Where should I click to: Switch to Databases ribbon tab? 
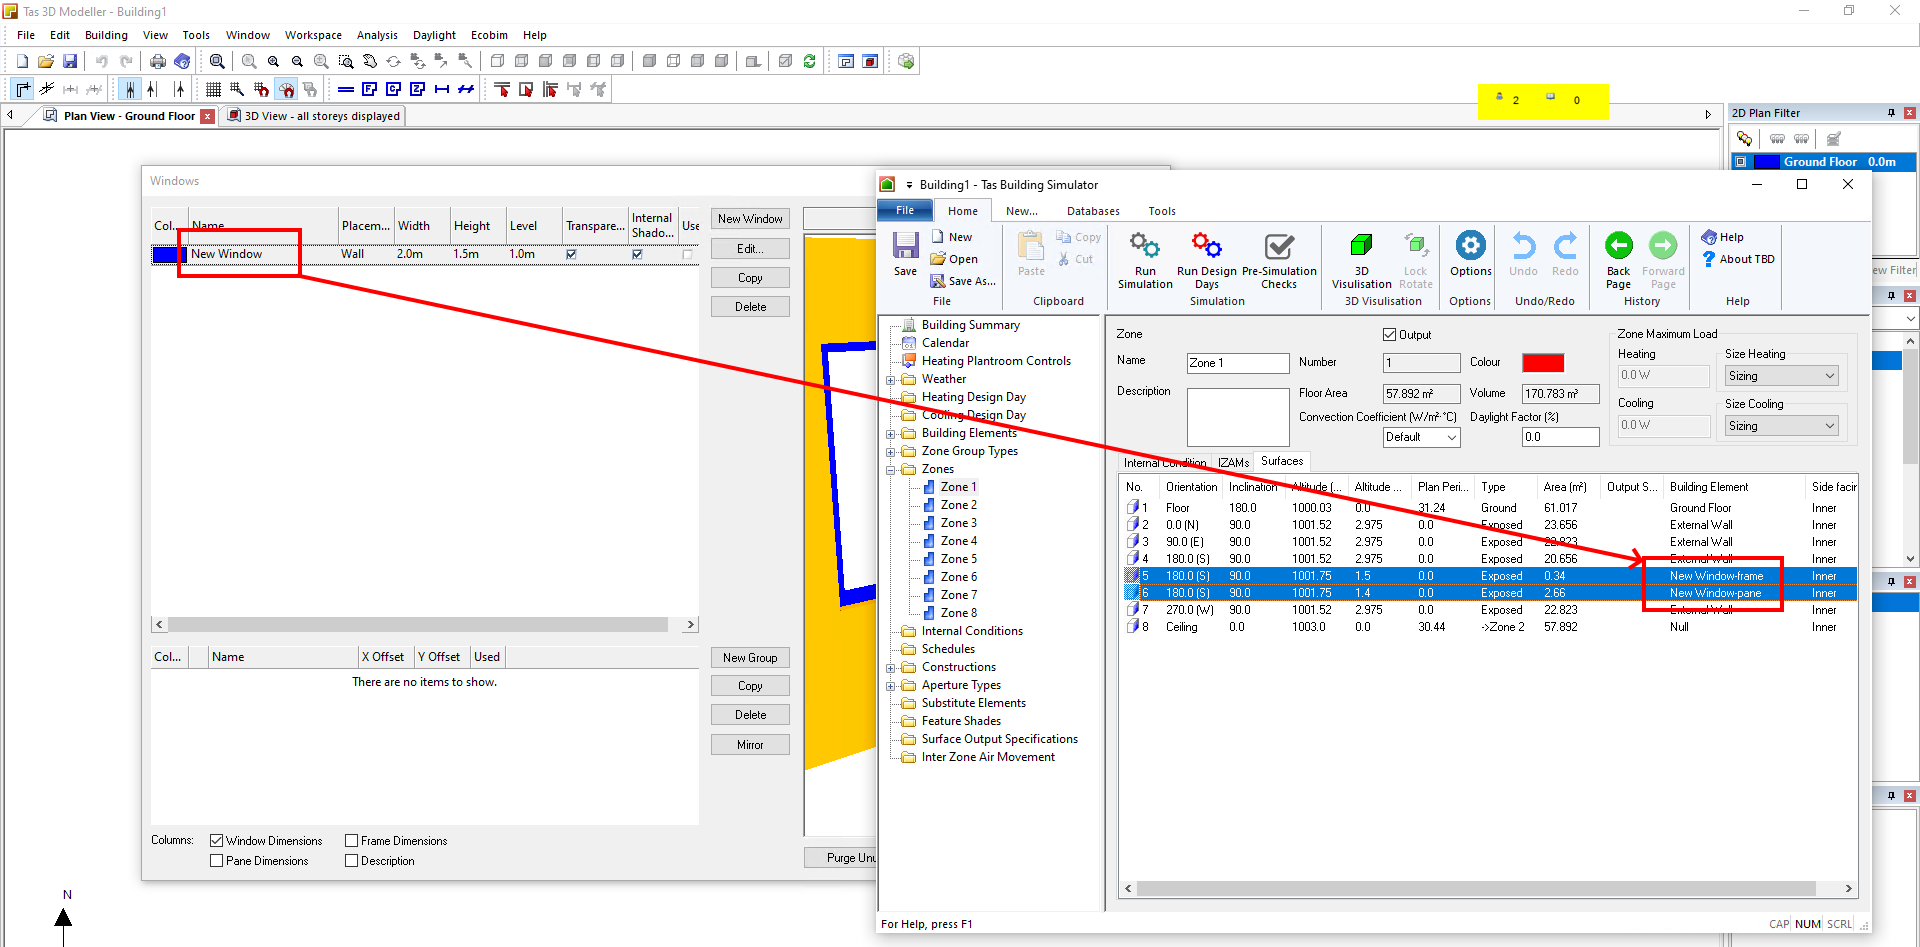(x=1093, y=211)
